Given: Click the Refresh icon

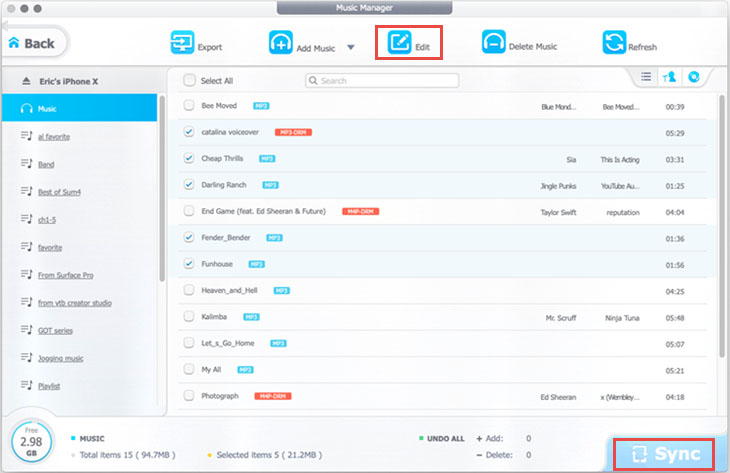Looking at the screenshot, I should coord(614,42).
